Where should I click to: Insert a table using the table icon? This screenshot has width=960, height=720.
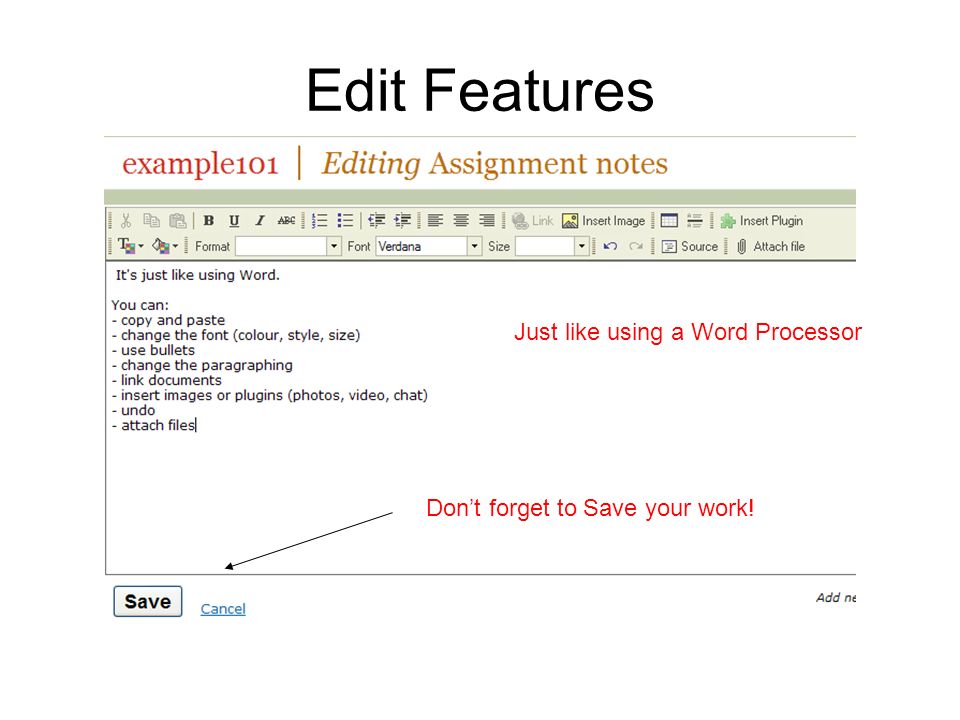[669, 220]
